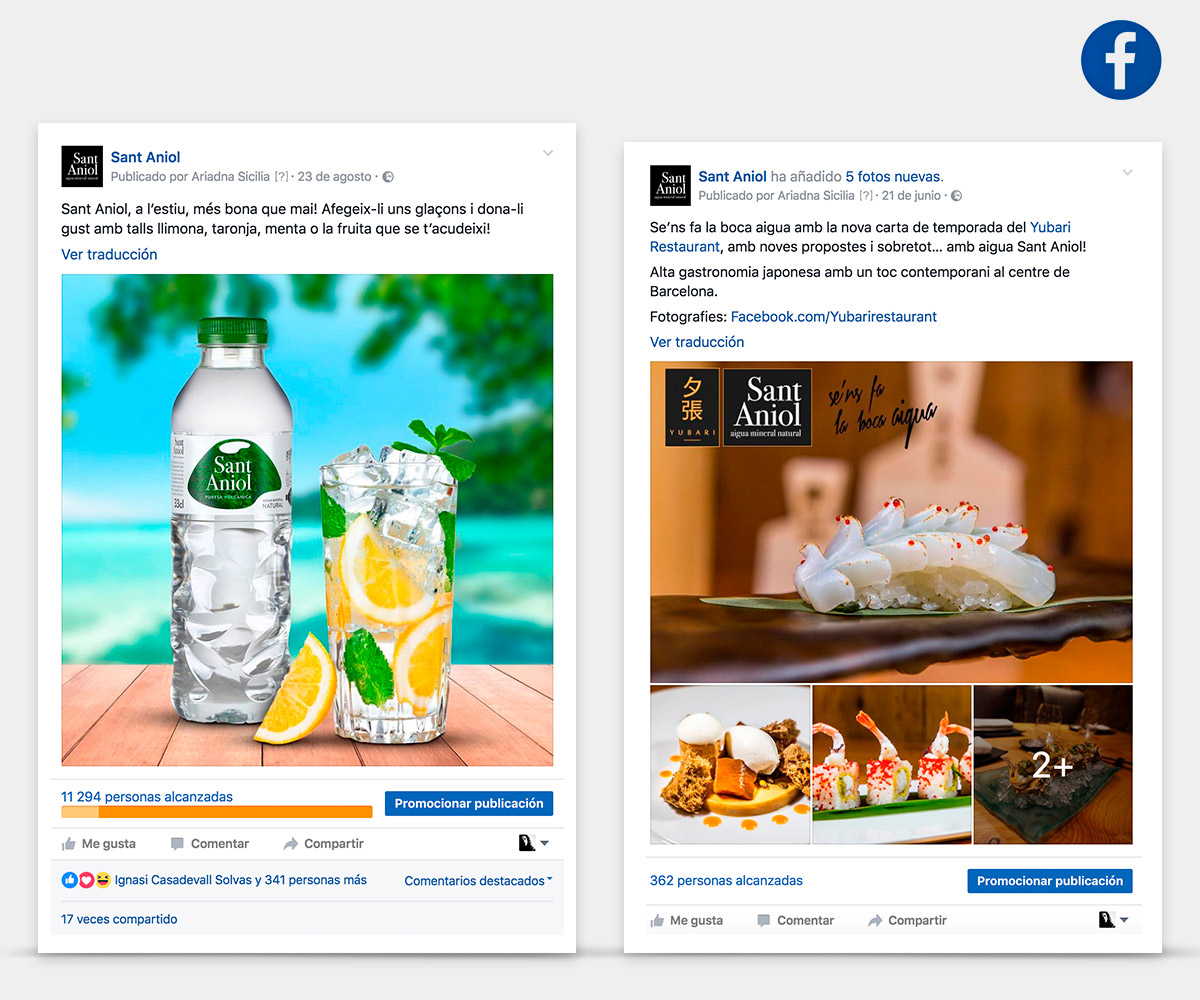The width and height of the screenshot is (1200, 1000).
Task: Open Sant Aniol page name in 21 de junio post
Action: click(733, 176)
